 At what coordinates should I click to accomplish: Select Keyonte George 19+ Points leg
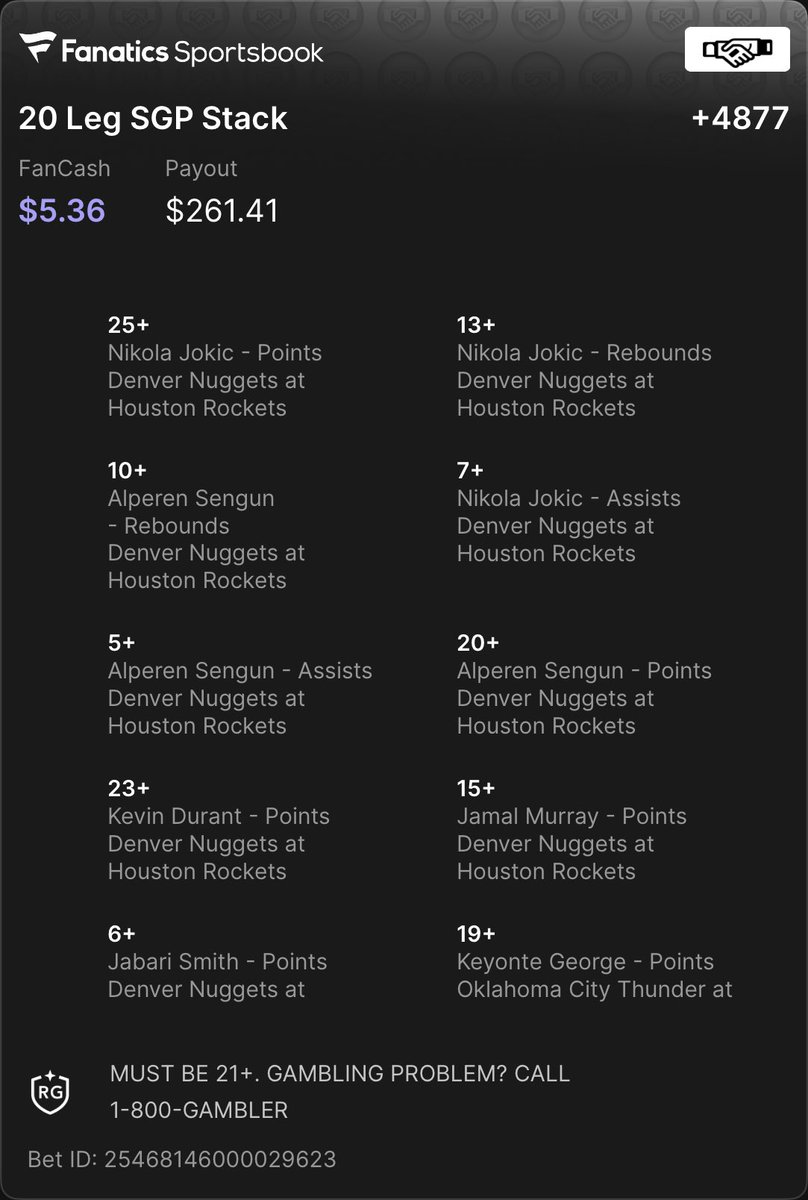point(595,961)
